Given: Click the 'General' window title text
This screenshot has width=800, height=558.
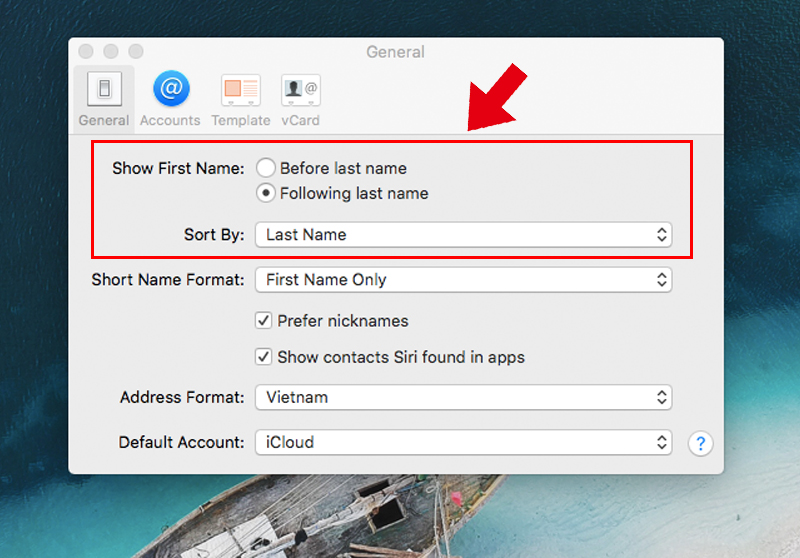Looking at the screenshot, I should click(395, 52).
